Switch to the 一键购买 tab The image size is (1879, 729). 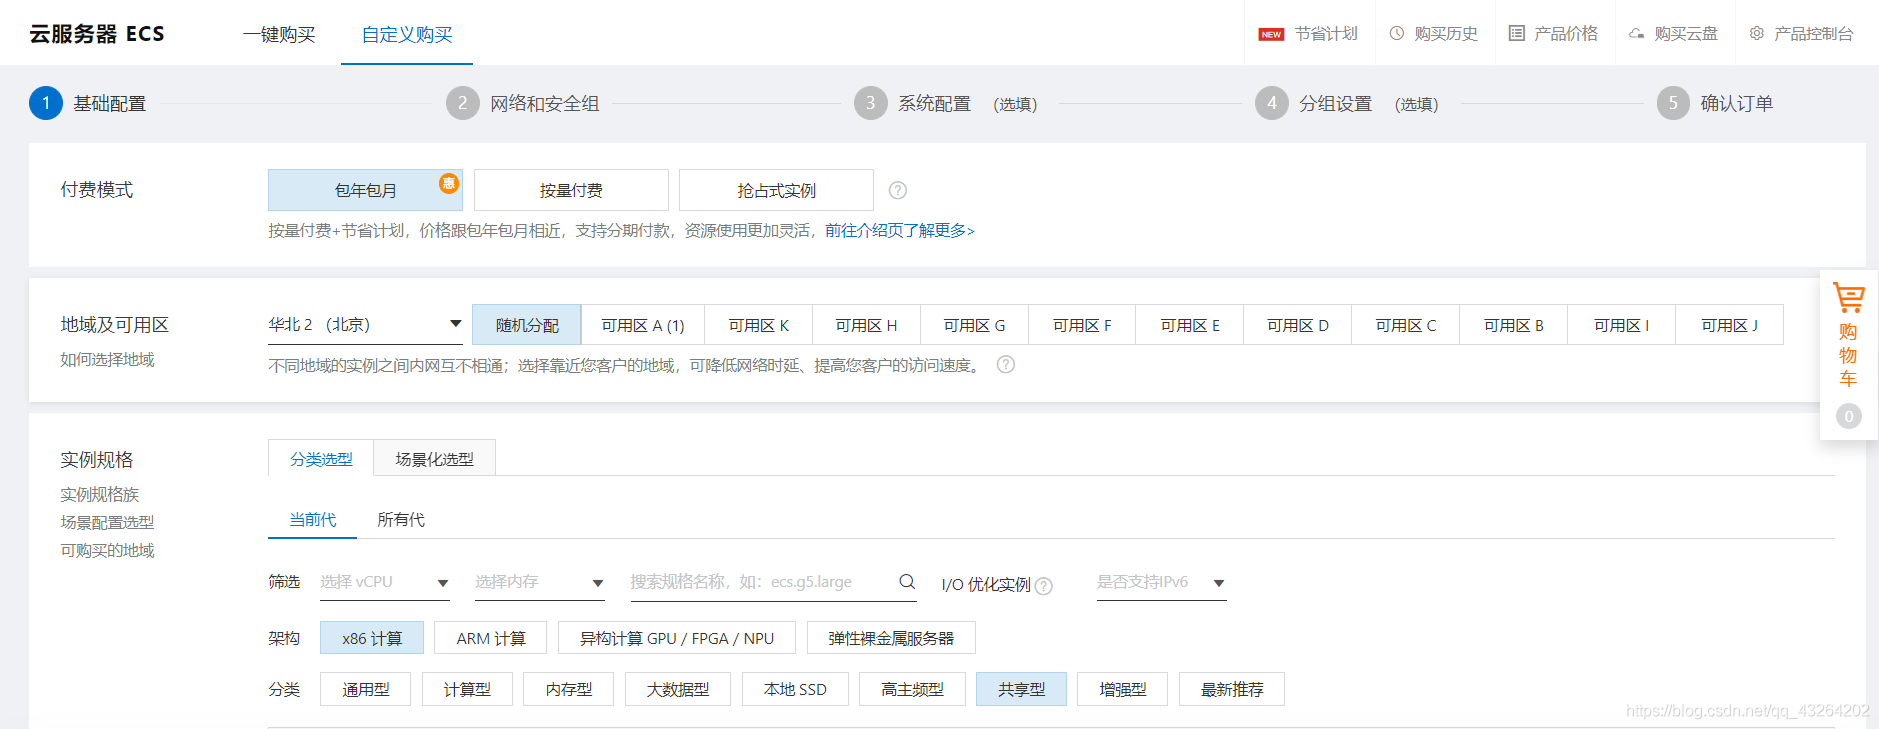coord(279,34)
